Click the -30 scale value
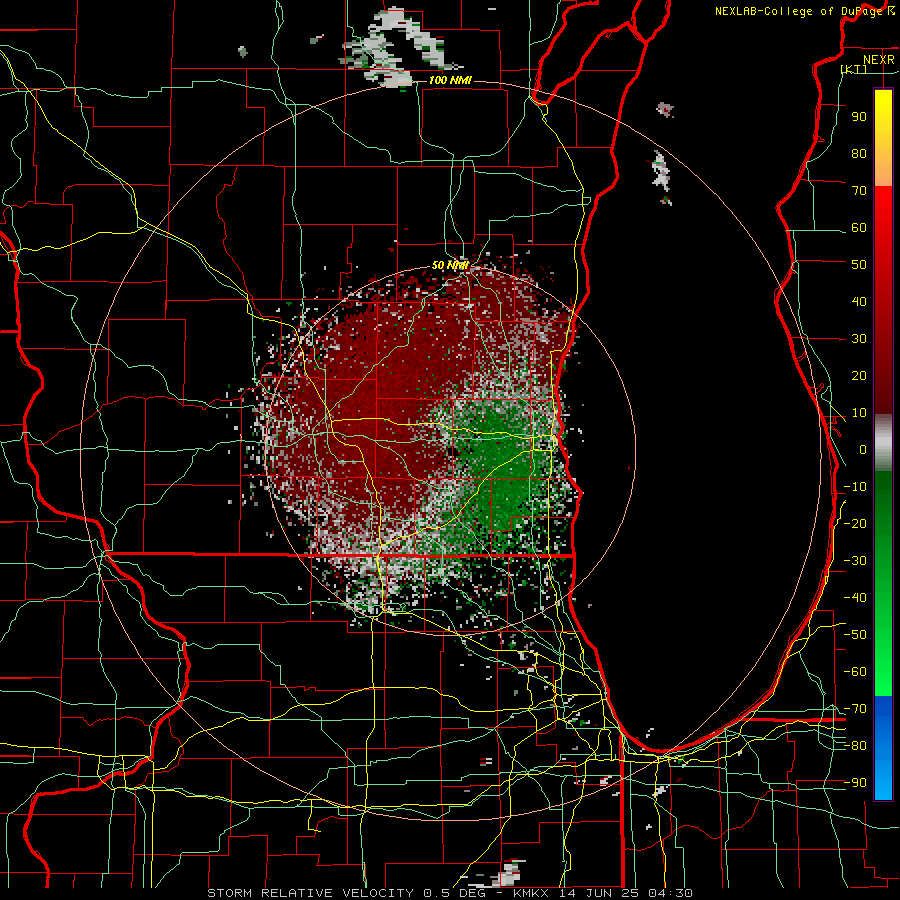The image size is (900, 900). tap(855, 561)
